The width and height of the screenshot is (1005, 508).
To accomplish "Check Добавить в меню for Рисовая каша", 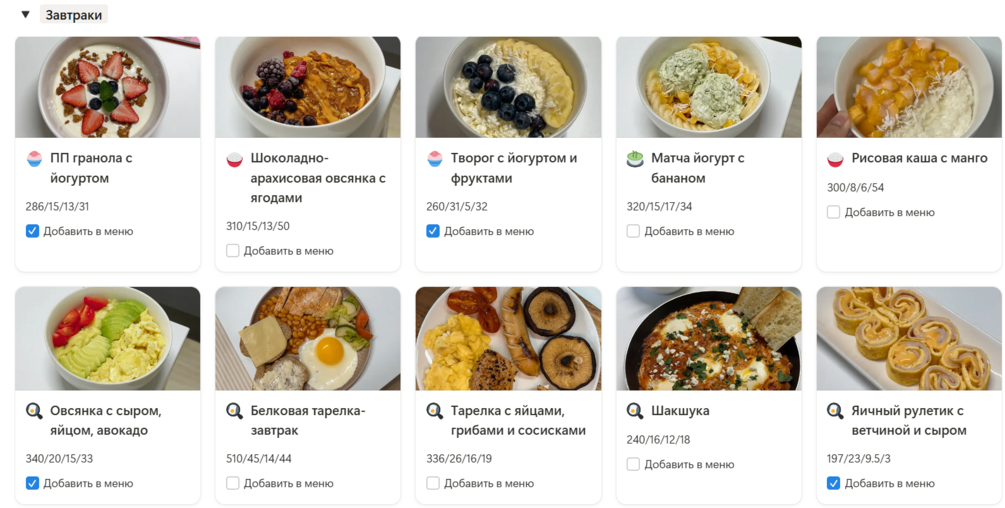I will click(x=833, y=212).
